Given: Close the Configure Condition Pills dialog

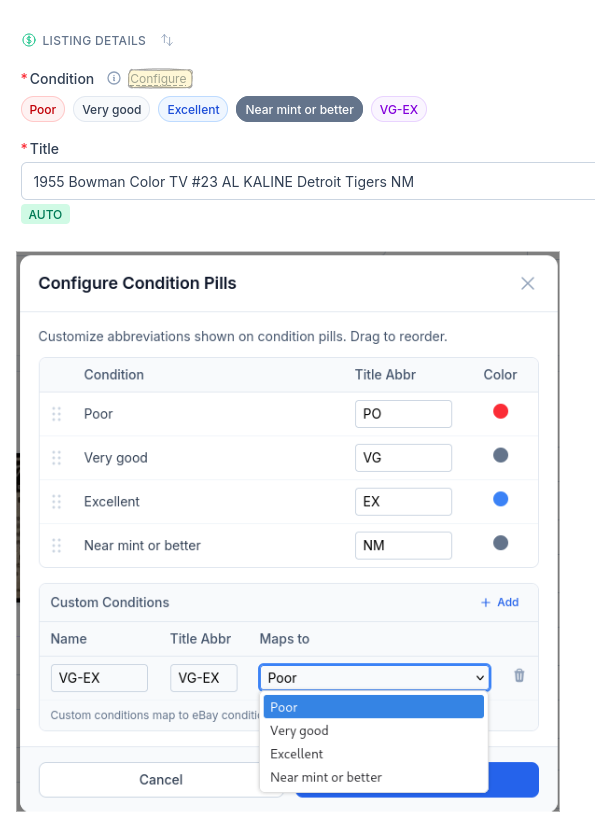Looking at the screenshot, I should pyautogui.click(x=528, y=283).
